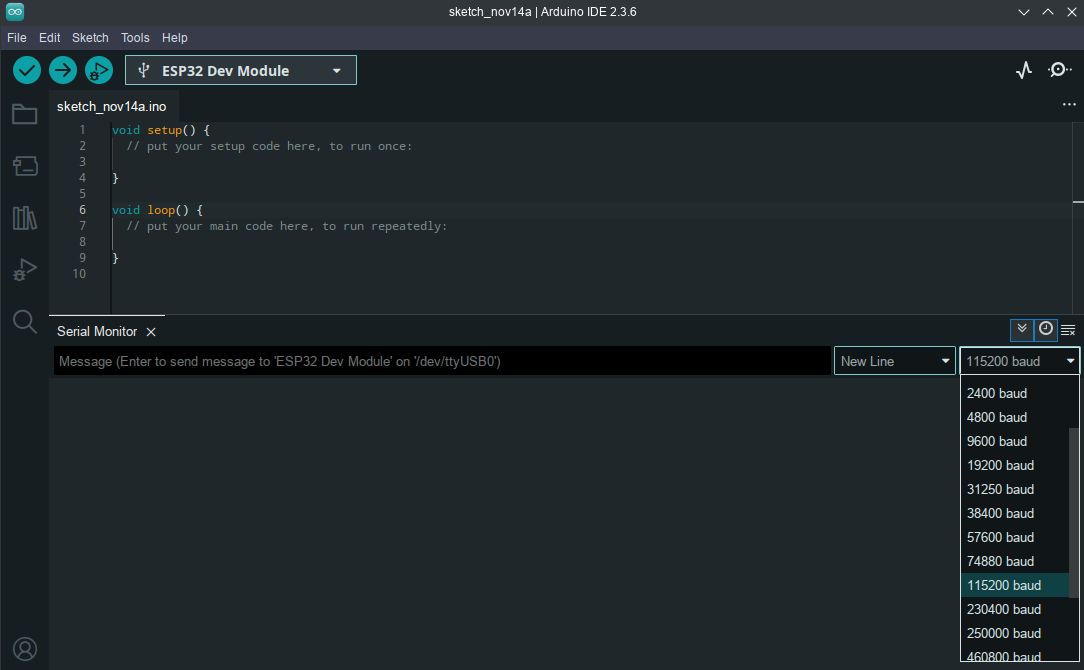The height and width of the screenshot is (670, 1084).
Task: Open the Library Manager sidebar icon
Action: point(24,218)
